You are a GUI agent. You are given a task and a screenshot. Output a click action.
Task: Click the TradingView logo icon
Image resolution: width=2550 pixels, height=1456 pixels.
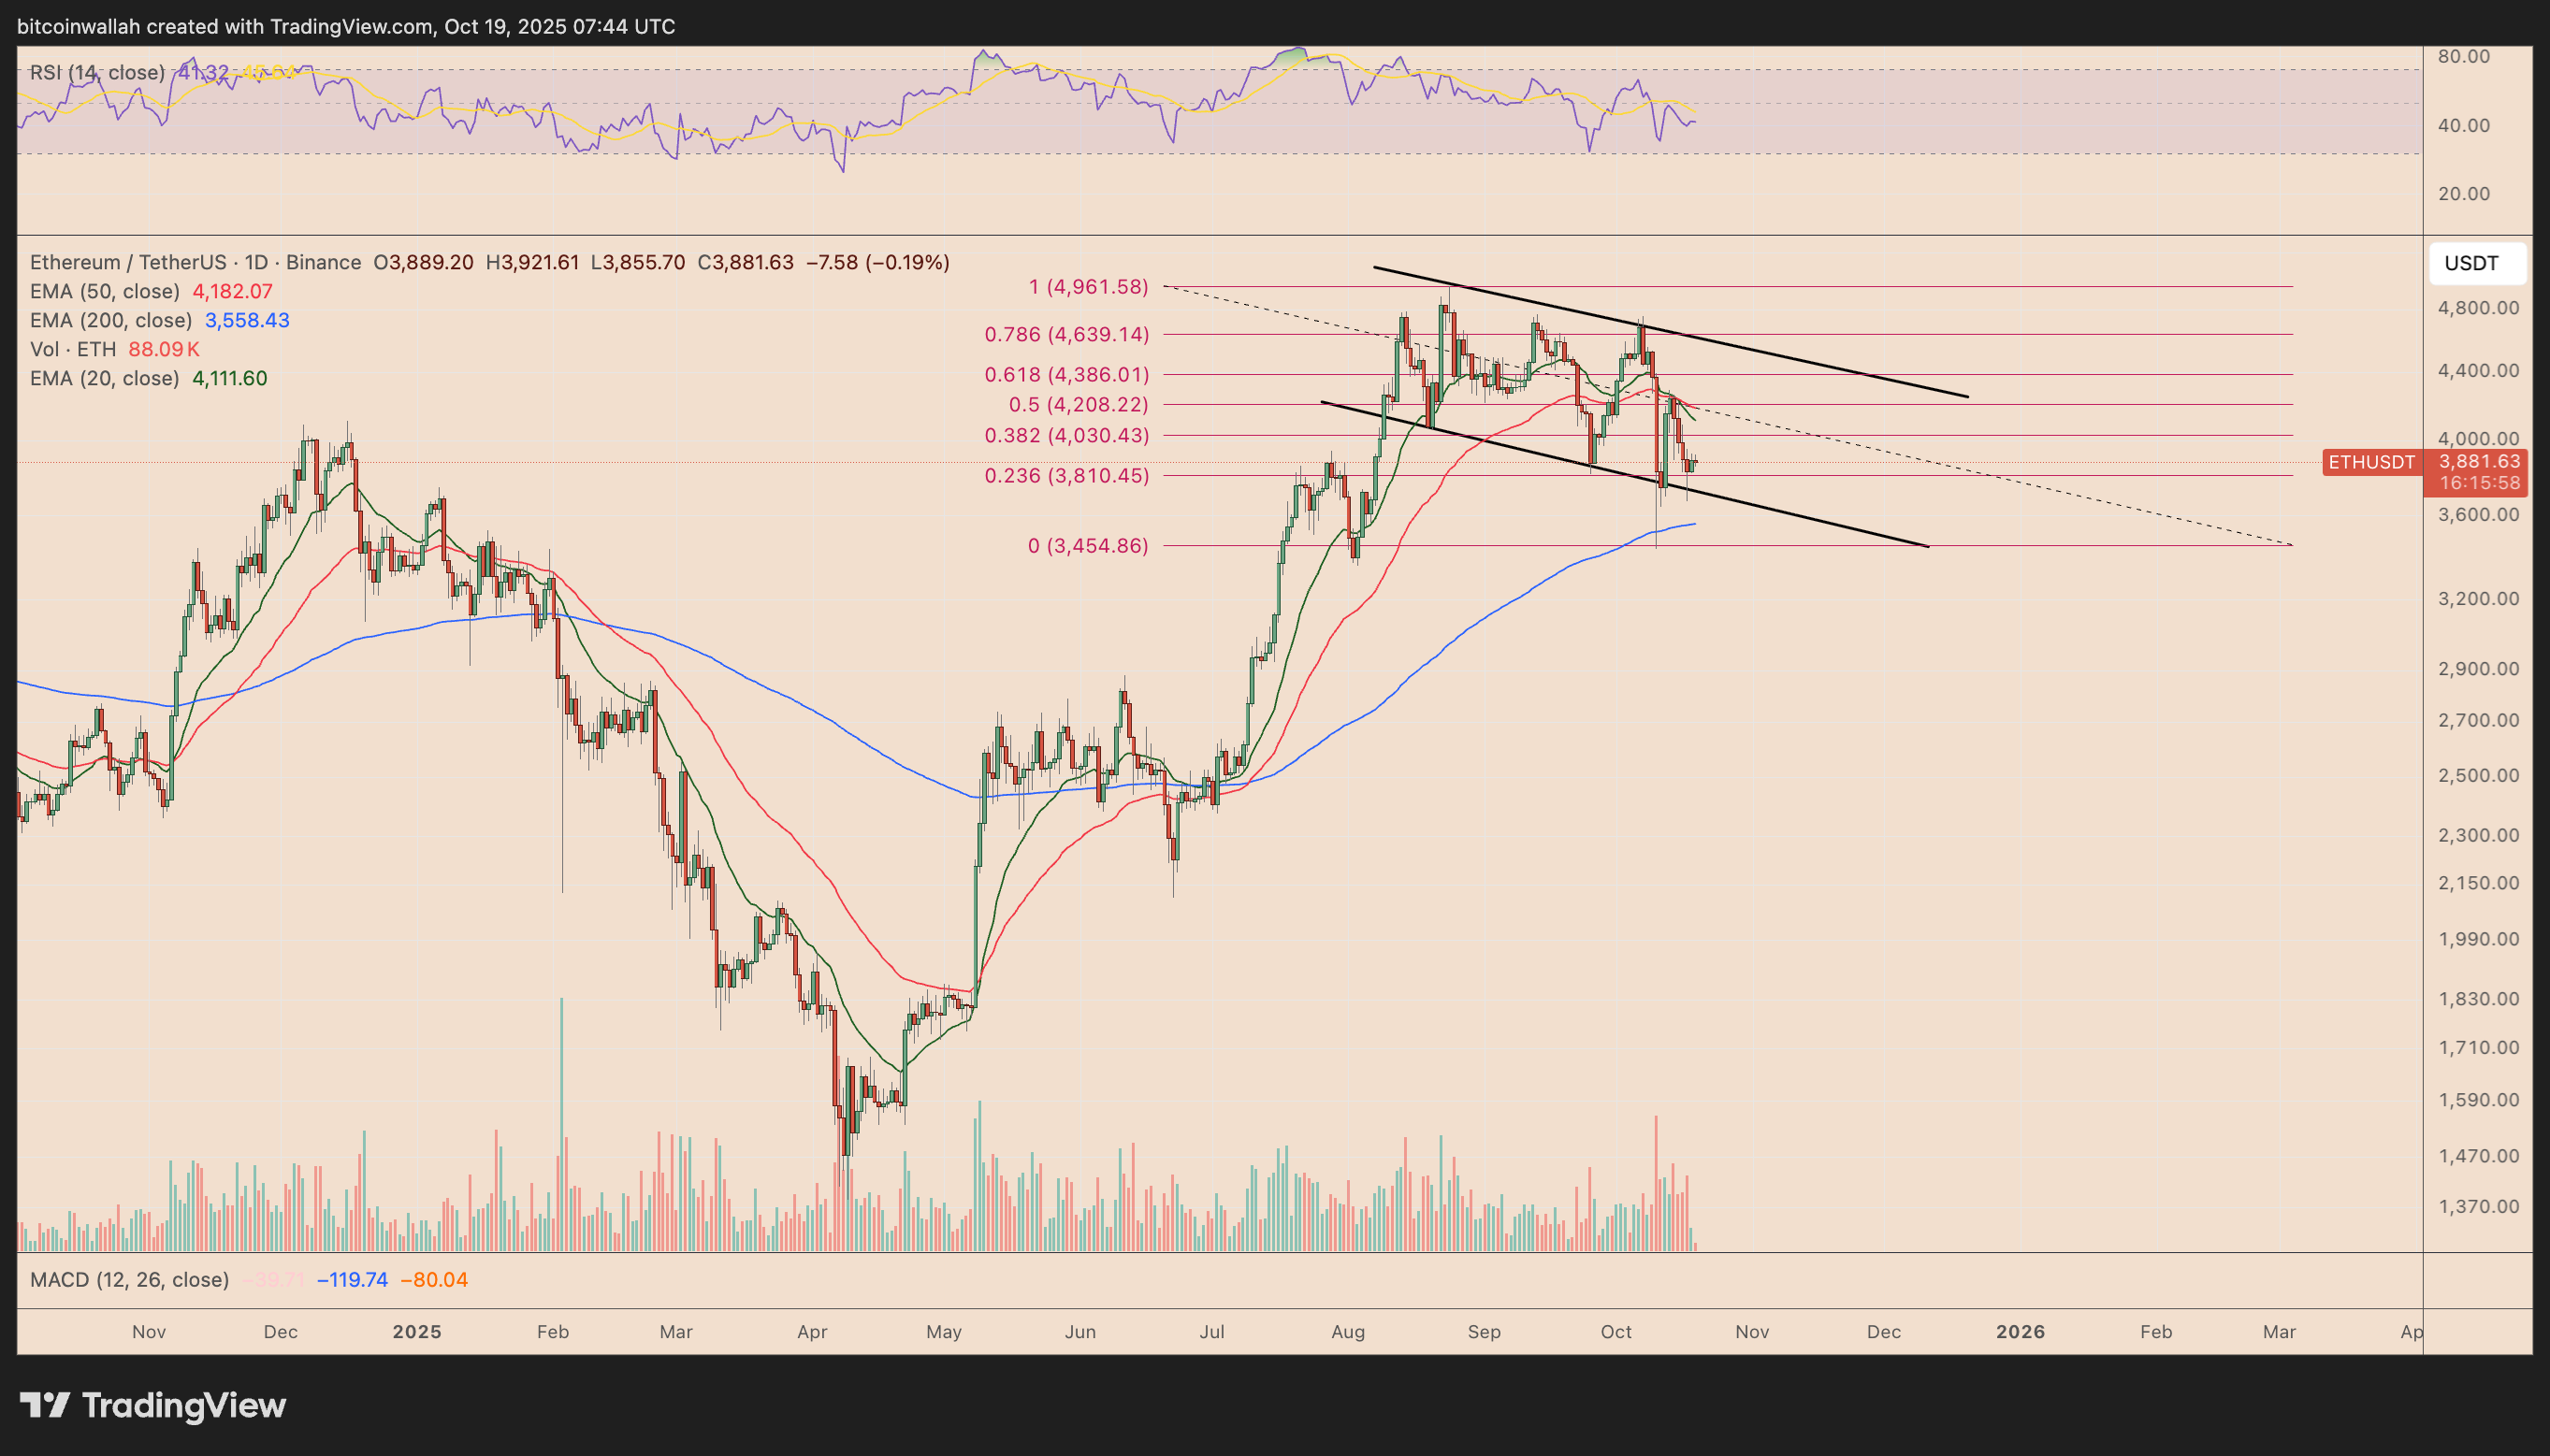(x=44, y=1405)
